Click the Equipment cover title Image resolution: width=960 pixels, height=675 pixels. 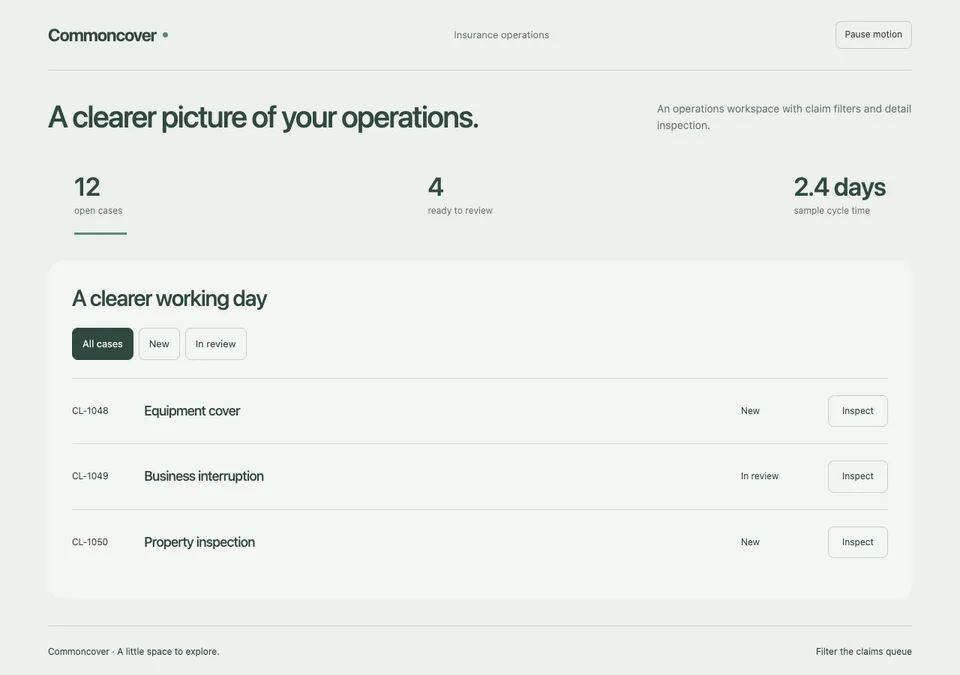[x=192, y=411]
